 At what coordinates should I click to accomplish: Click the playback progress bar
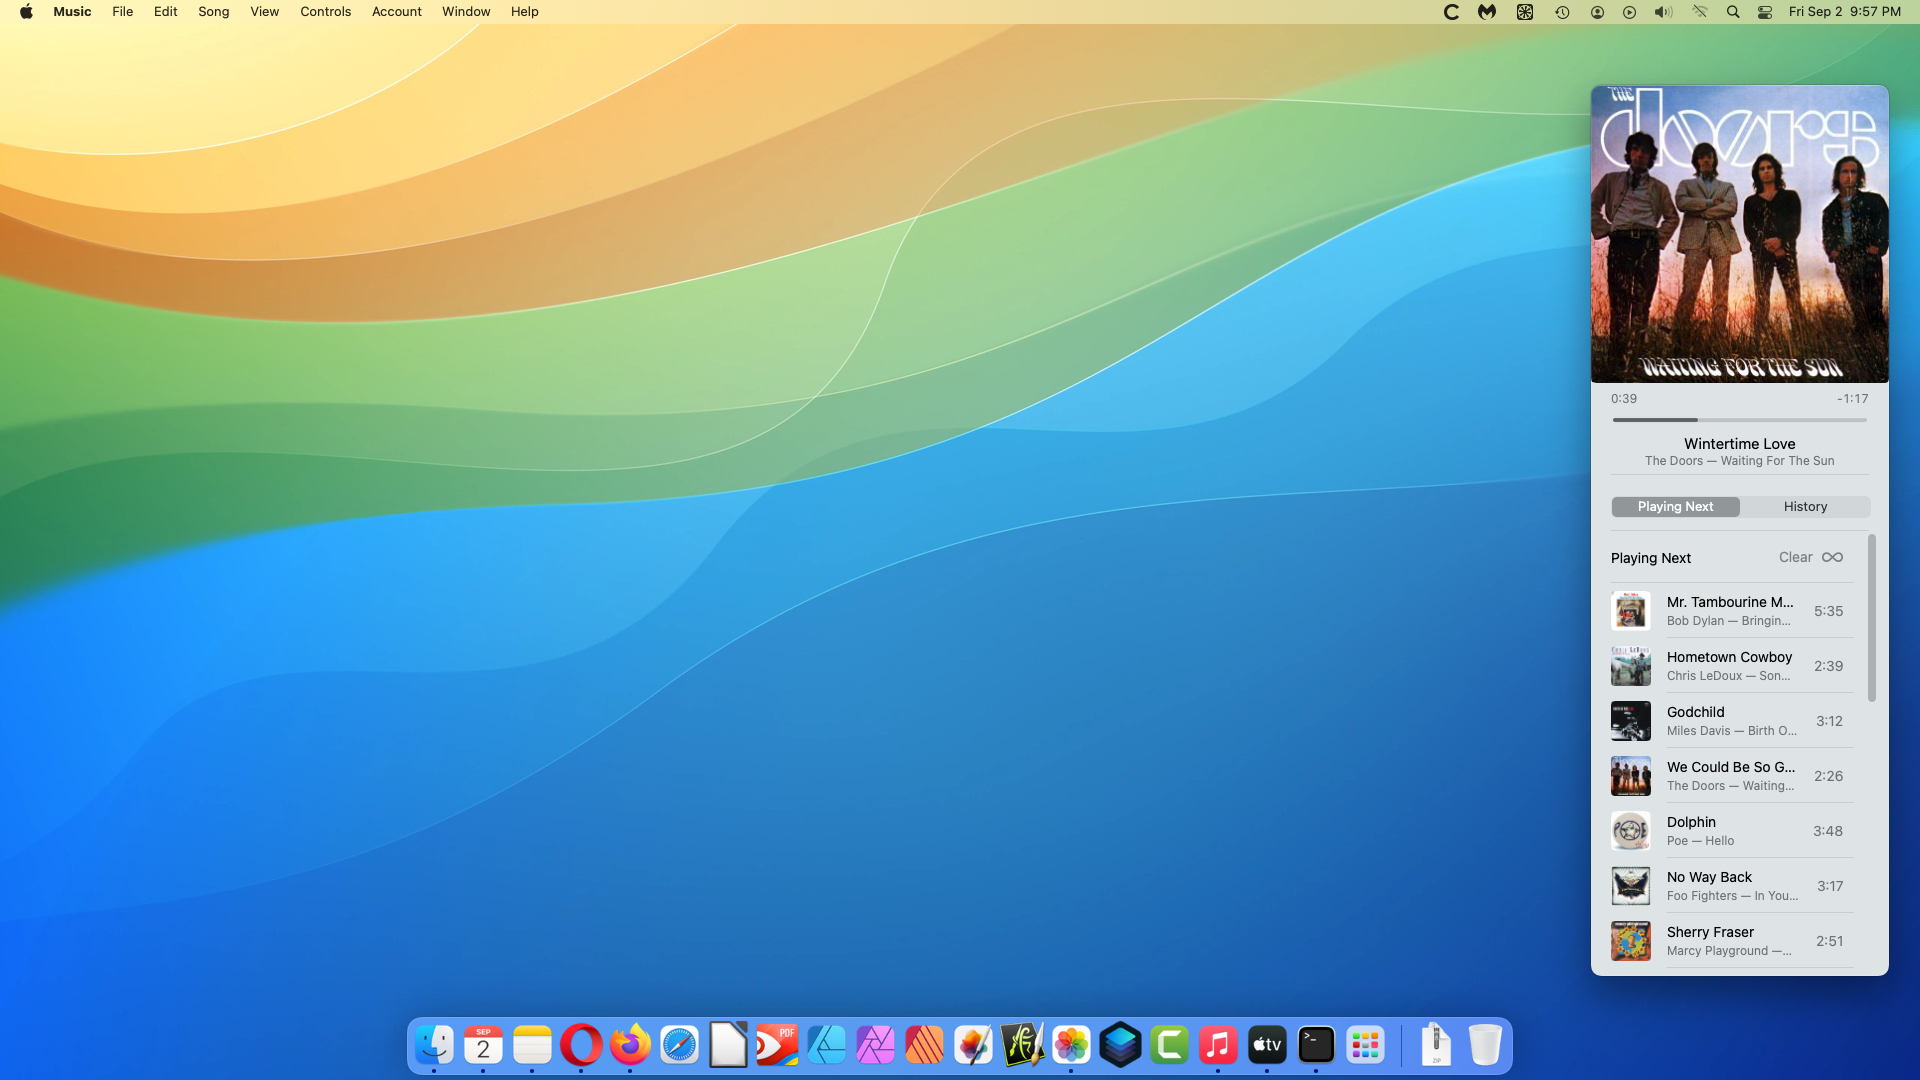coord(1739,420)
